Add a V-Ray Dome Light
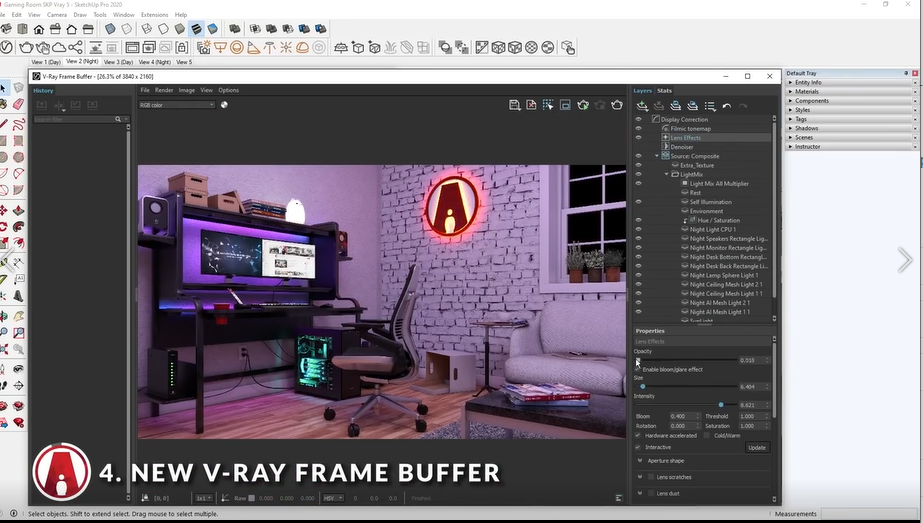This screenshot has width=923, height=523. [x=303, y=47]
